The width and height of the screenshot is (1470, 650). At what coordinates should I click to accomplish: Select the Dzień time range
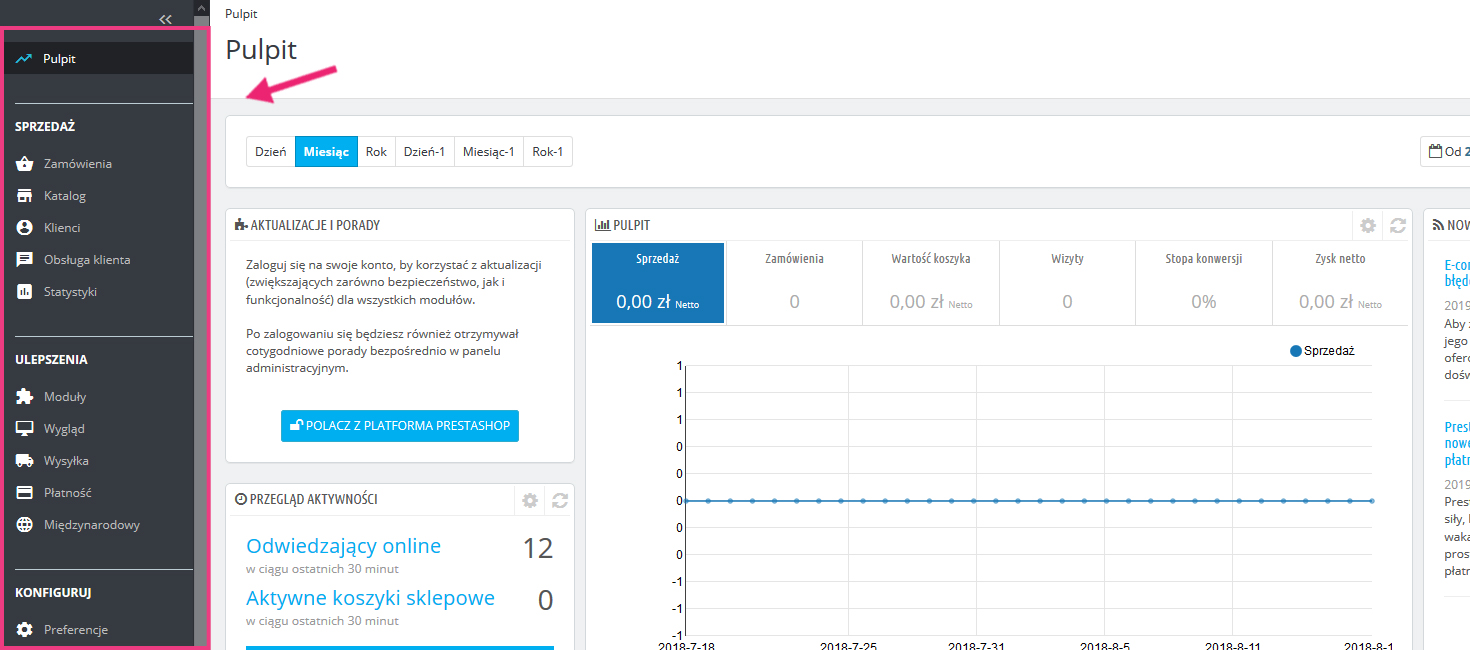point(271,152)
